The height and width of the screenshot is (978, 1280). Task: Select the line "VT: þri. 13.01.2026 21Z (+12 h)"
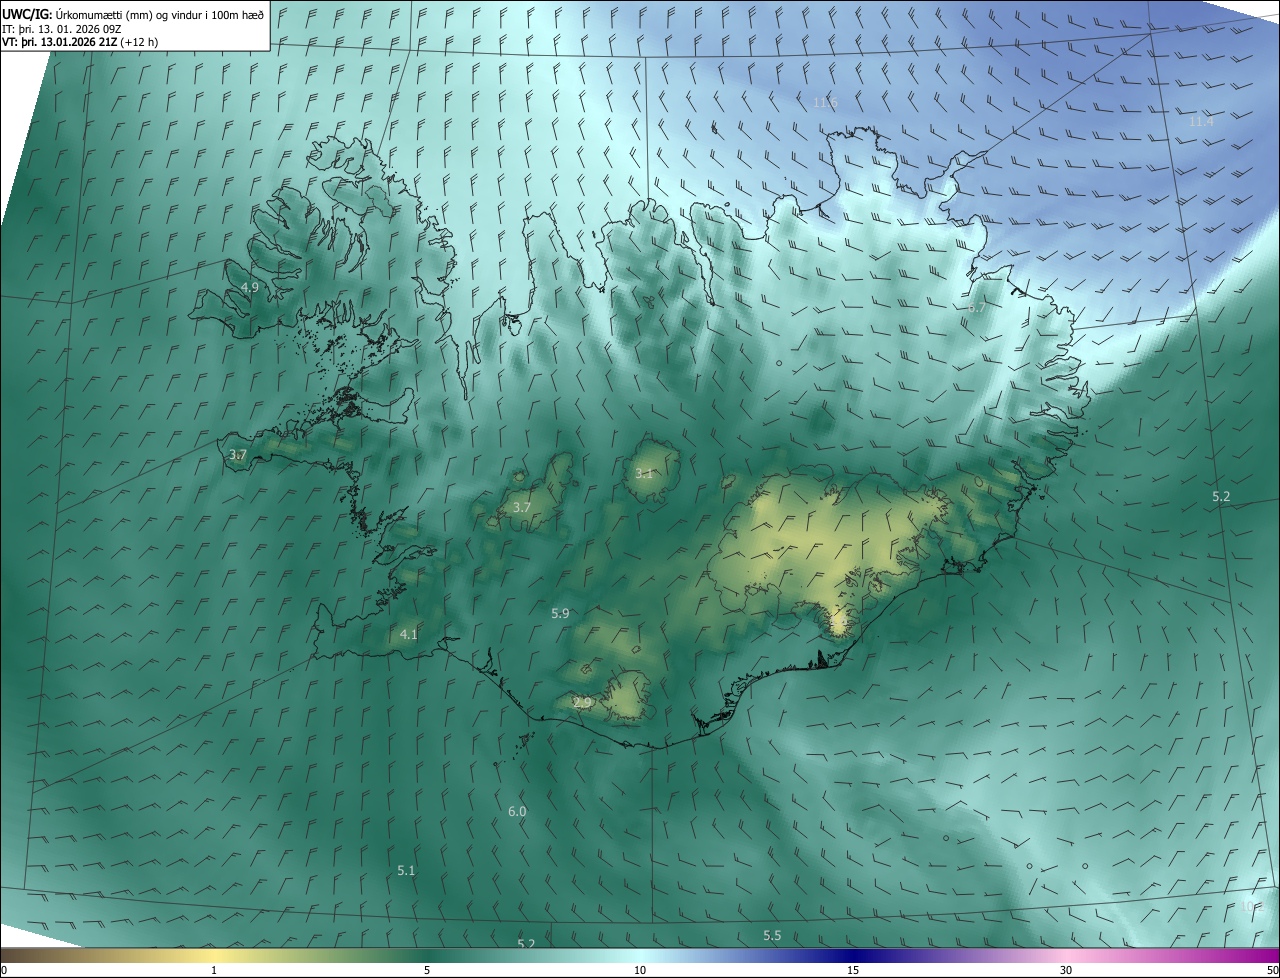[x=79, y=41]
